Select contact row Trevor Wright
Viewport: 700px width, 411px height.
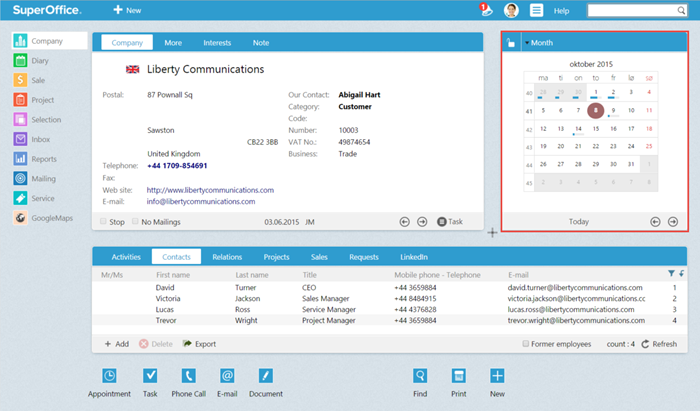388,320
